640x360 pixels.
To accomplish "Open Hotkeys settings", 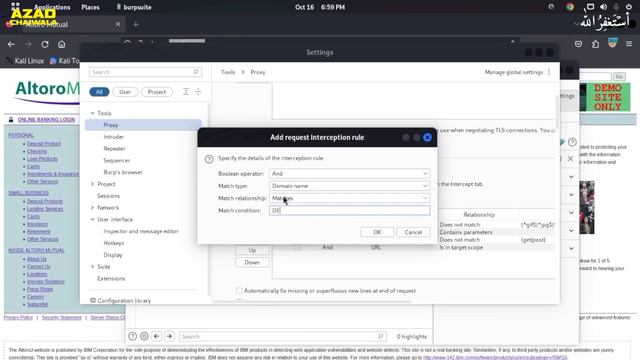I will [x=113, y=243].
